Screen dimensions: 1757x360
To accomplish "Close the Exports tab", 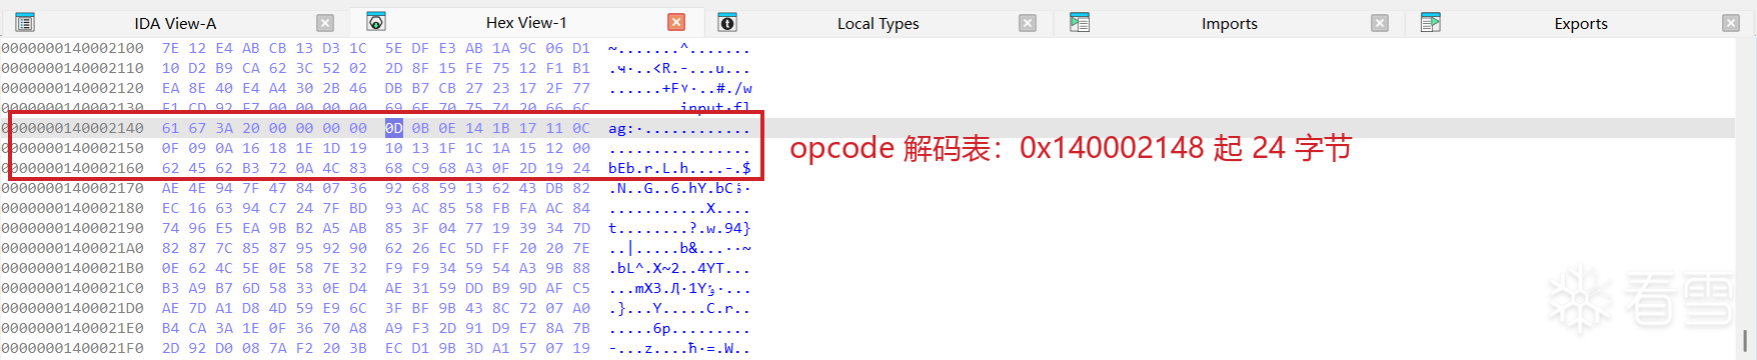I will [x=1731, y=23].
